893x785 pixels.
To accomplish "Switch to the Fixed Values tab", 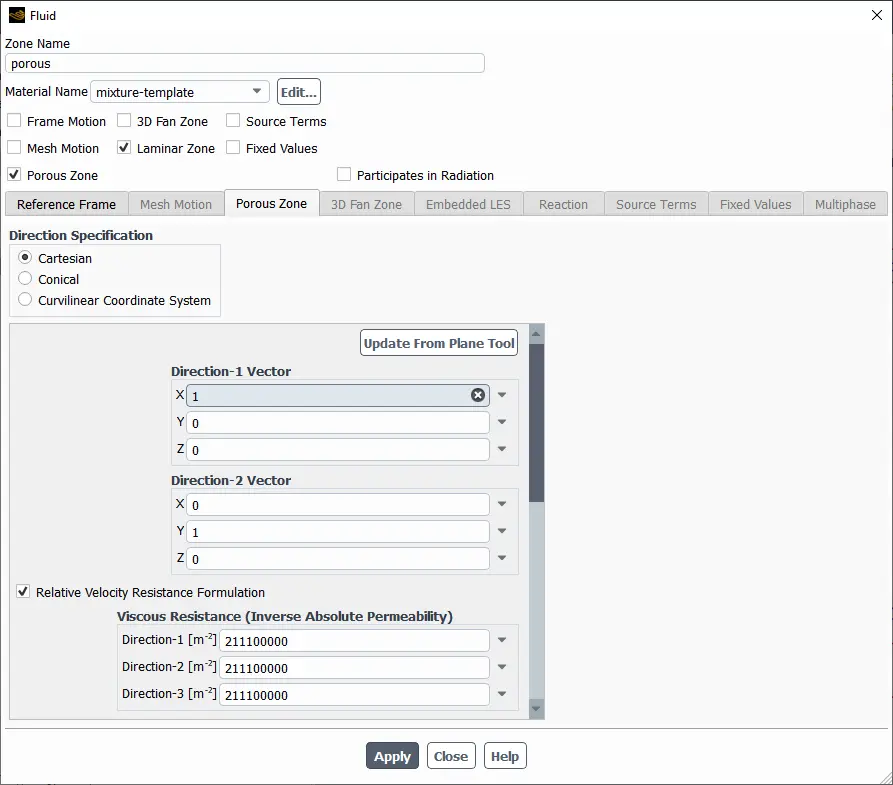I will coord(755,204).
